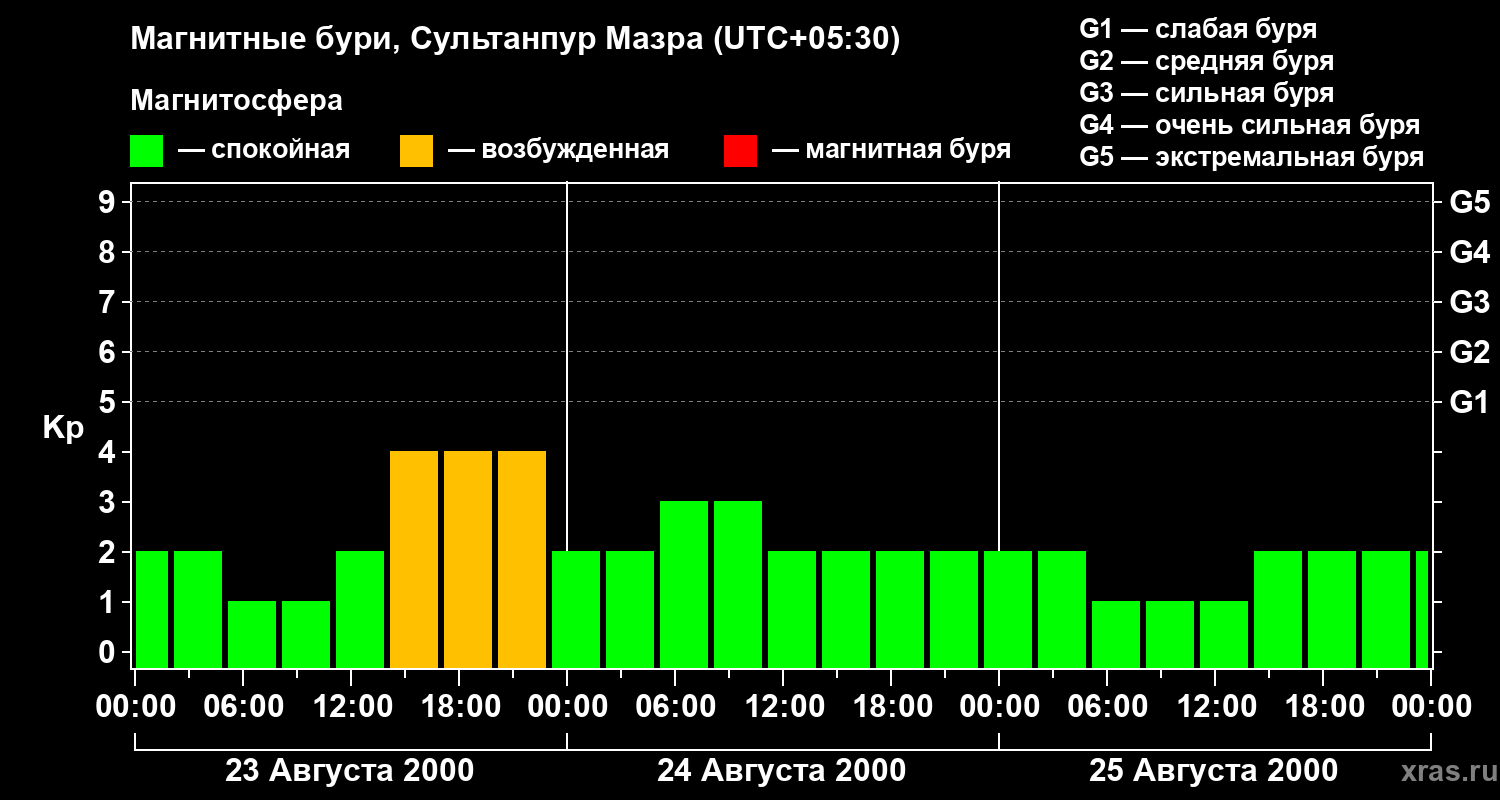Click the 18:00 time label for 24 Августа

(891, 706)
